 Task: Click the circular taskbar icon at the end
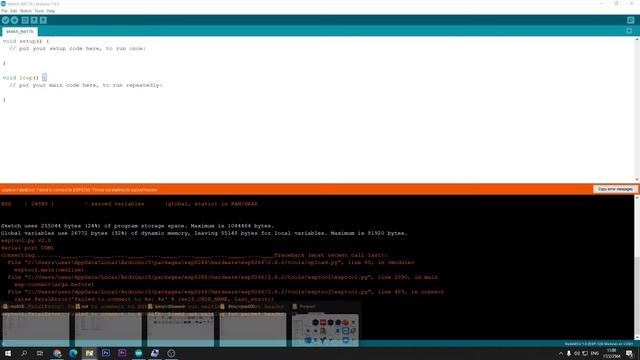point(171,353)
